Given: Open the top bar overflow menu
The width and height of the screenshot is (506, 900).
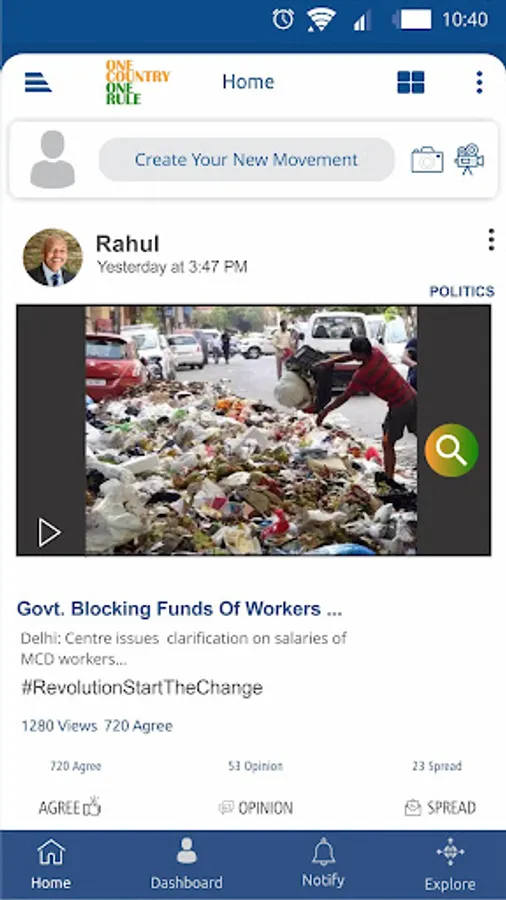Looking at the screenshot, I should 479,83.
